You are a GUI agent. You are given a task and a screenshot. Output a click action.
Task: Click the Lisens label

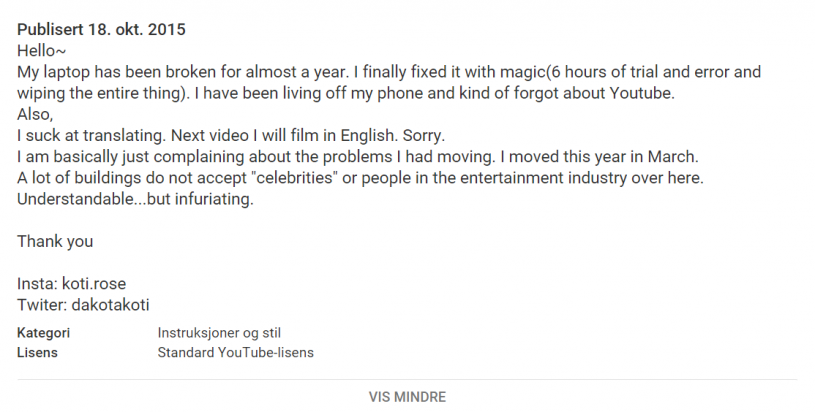pos(37,352)
